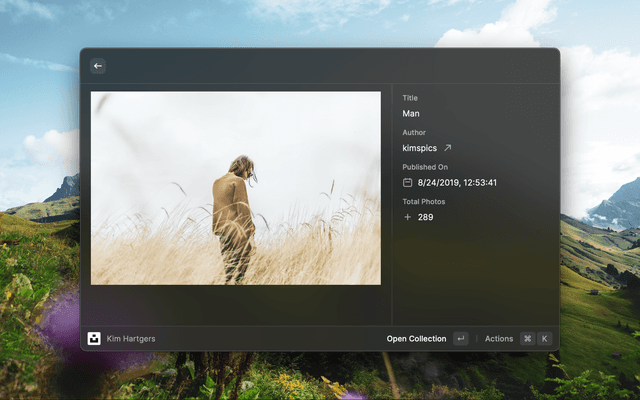The image size is (640, 400).
Task: Click the published date 8/24/2019, 12:53:41
Action: pyautogui.click(x=457, y=183)
